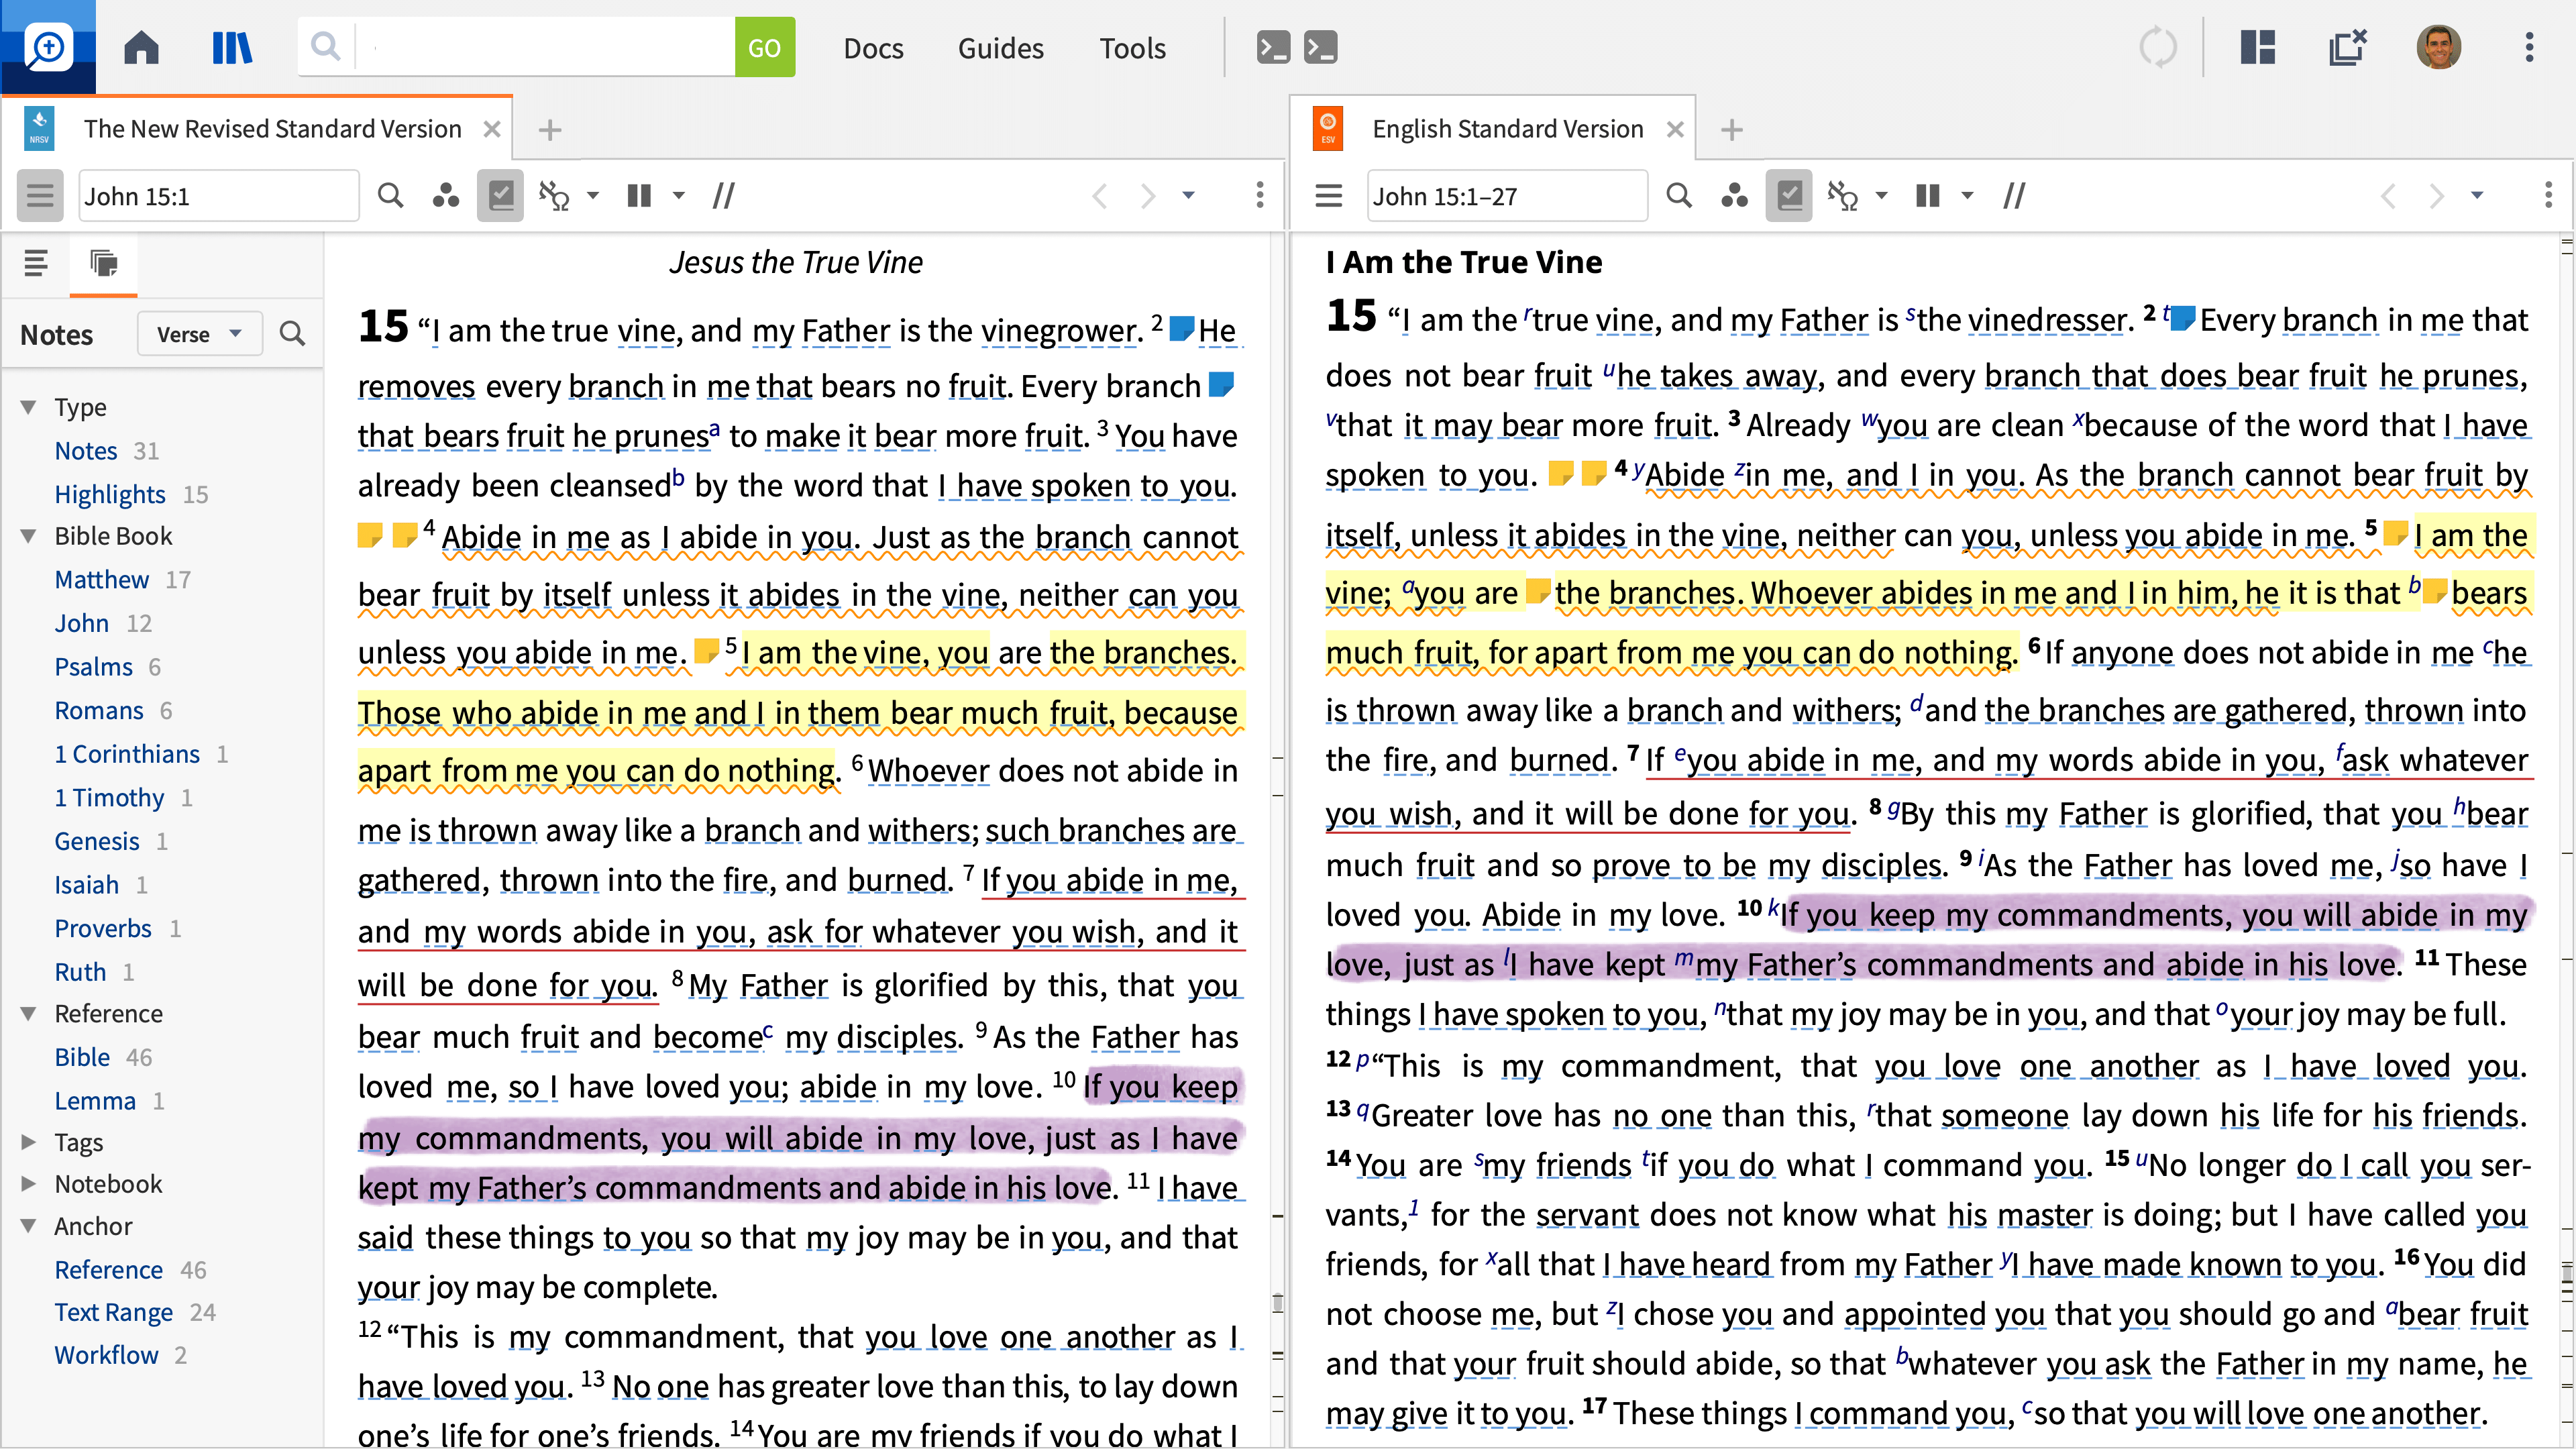2576x1449 pixels.
Task: Open the Home page icon
Action: click(x=141, y=47)
